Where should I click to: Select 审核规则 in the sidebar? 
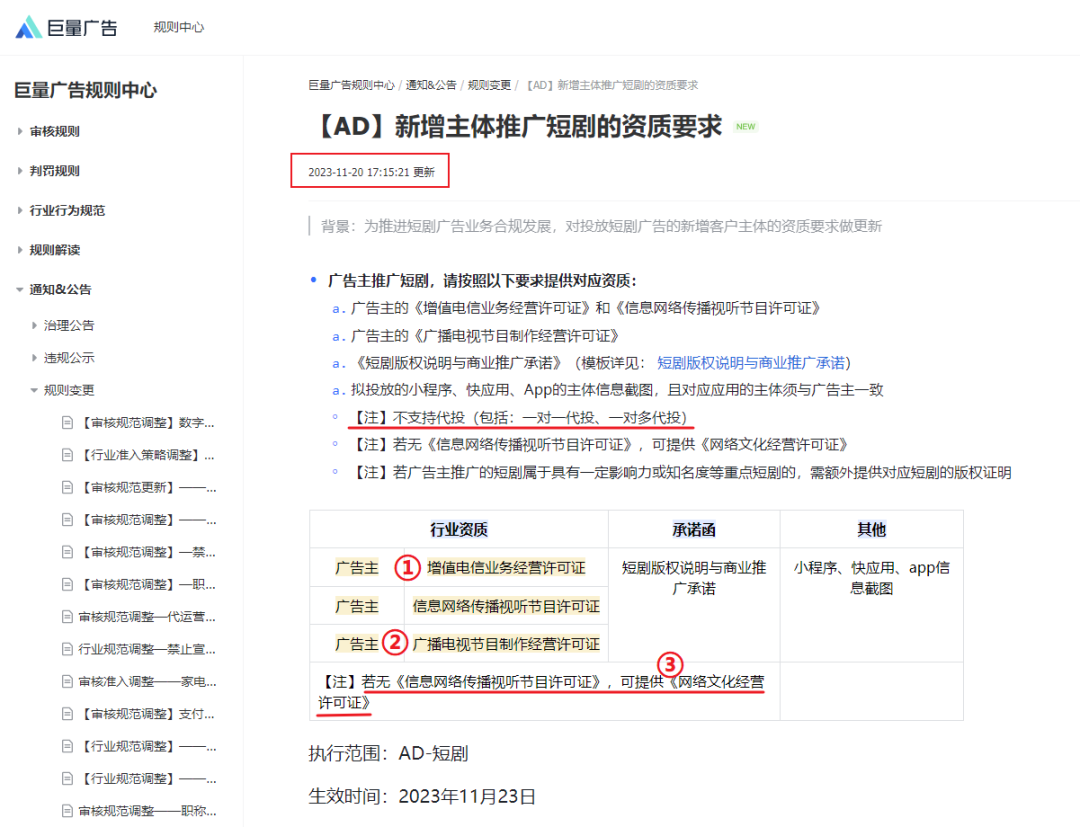click(54, 132)
